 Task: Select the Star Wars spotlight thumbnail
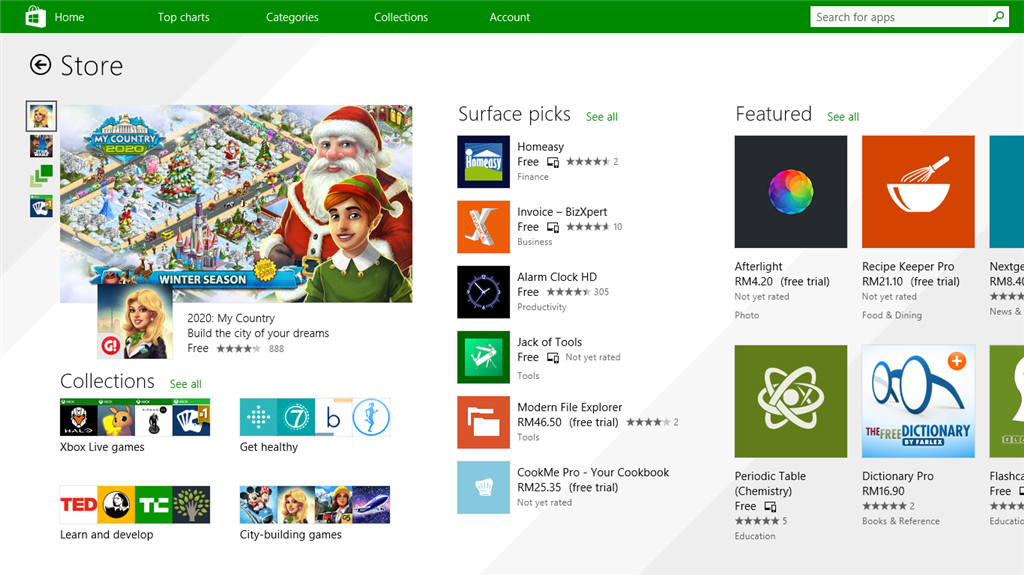coord(41,146)
